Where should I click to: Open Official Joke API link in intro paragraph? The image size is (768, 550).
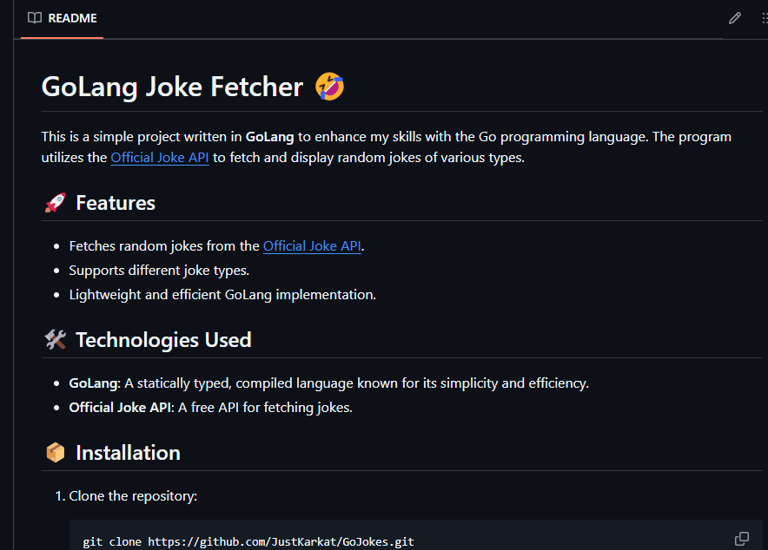(x=160, y=157)
